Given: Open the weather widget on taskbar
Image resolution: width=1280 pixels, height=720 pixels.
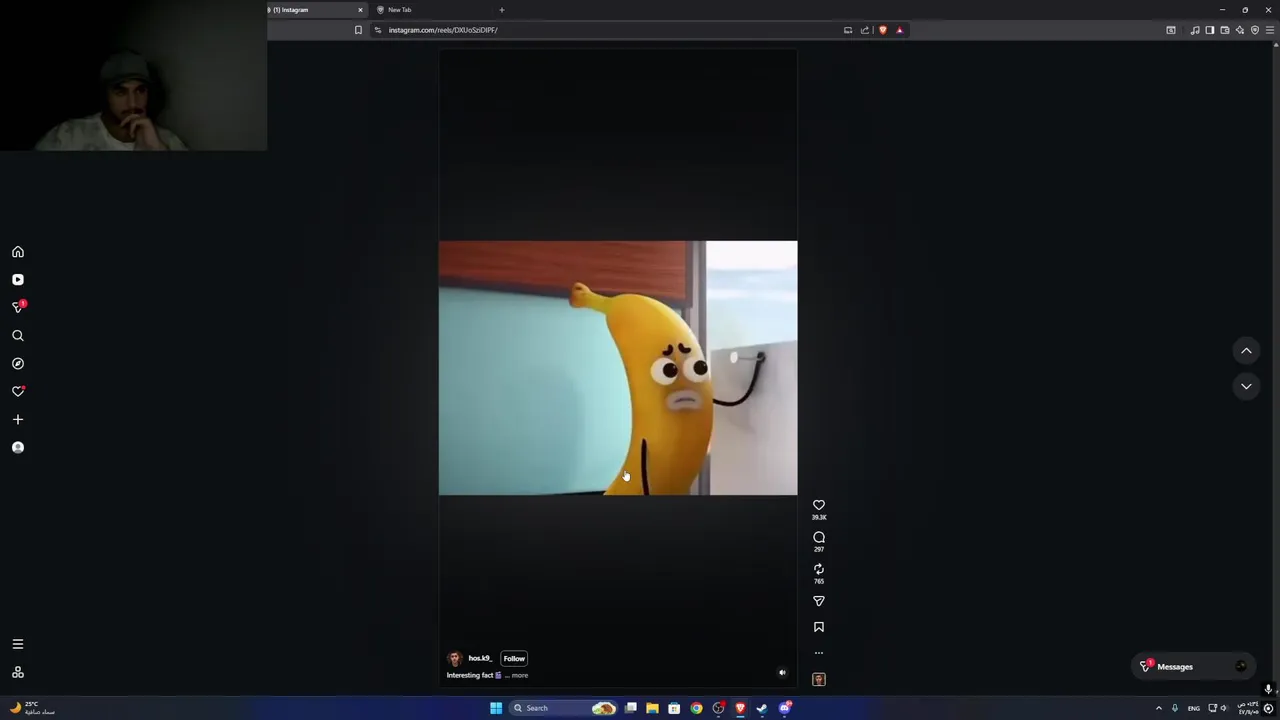Looking at the screenshot, I should 32,708.
